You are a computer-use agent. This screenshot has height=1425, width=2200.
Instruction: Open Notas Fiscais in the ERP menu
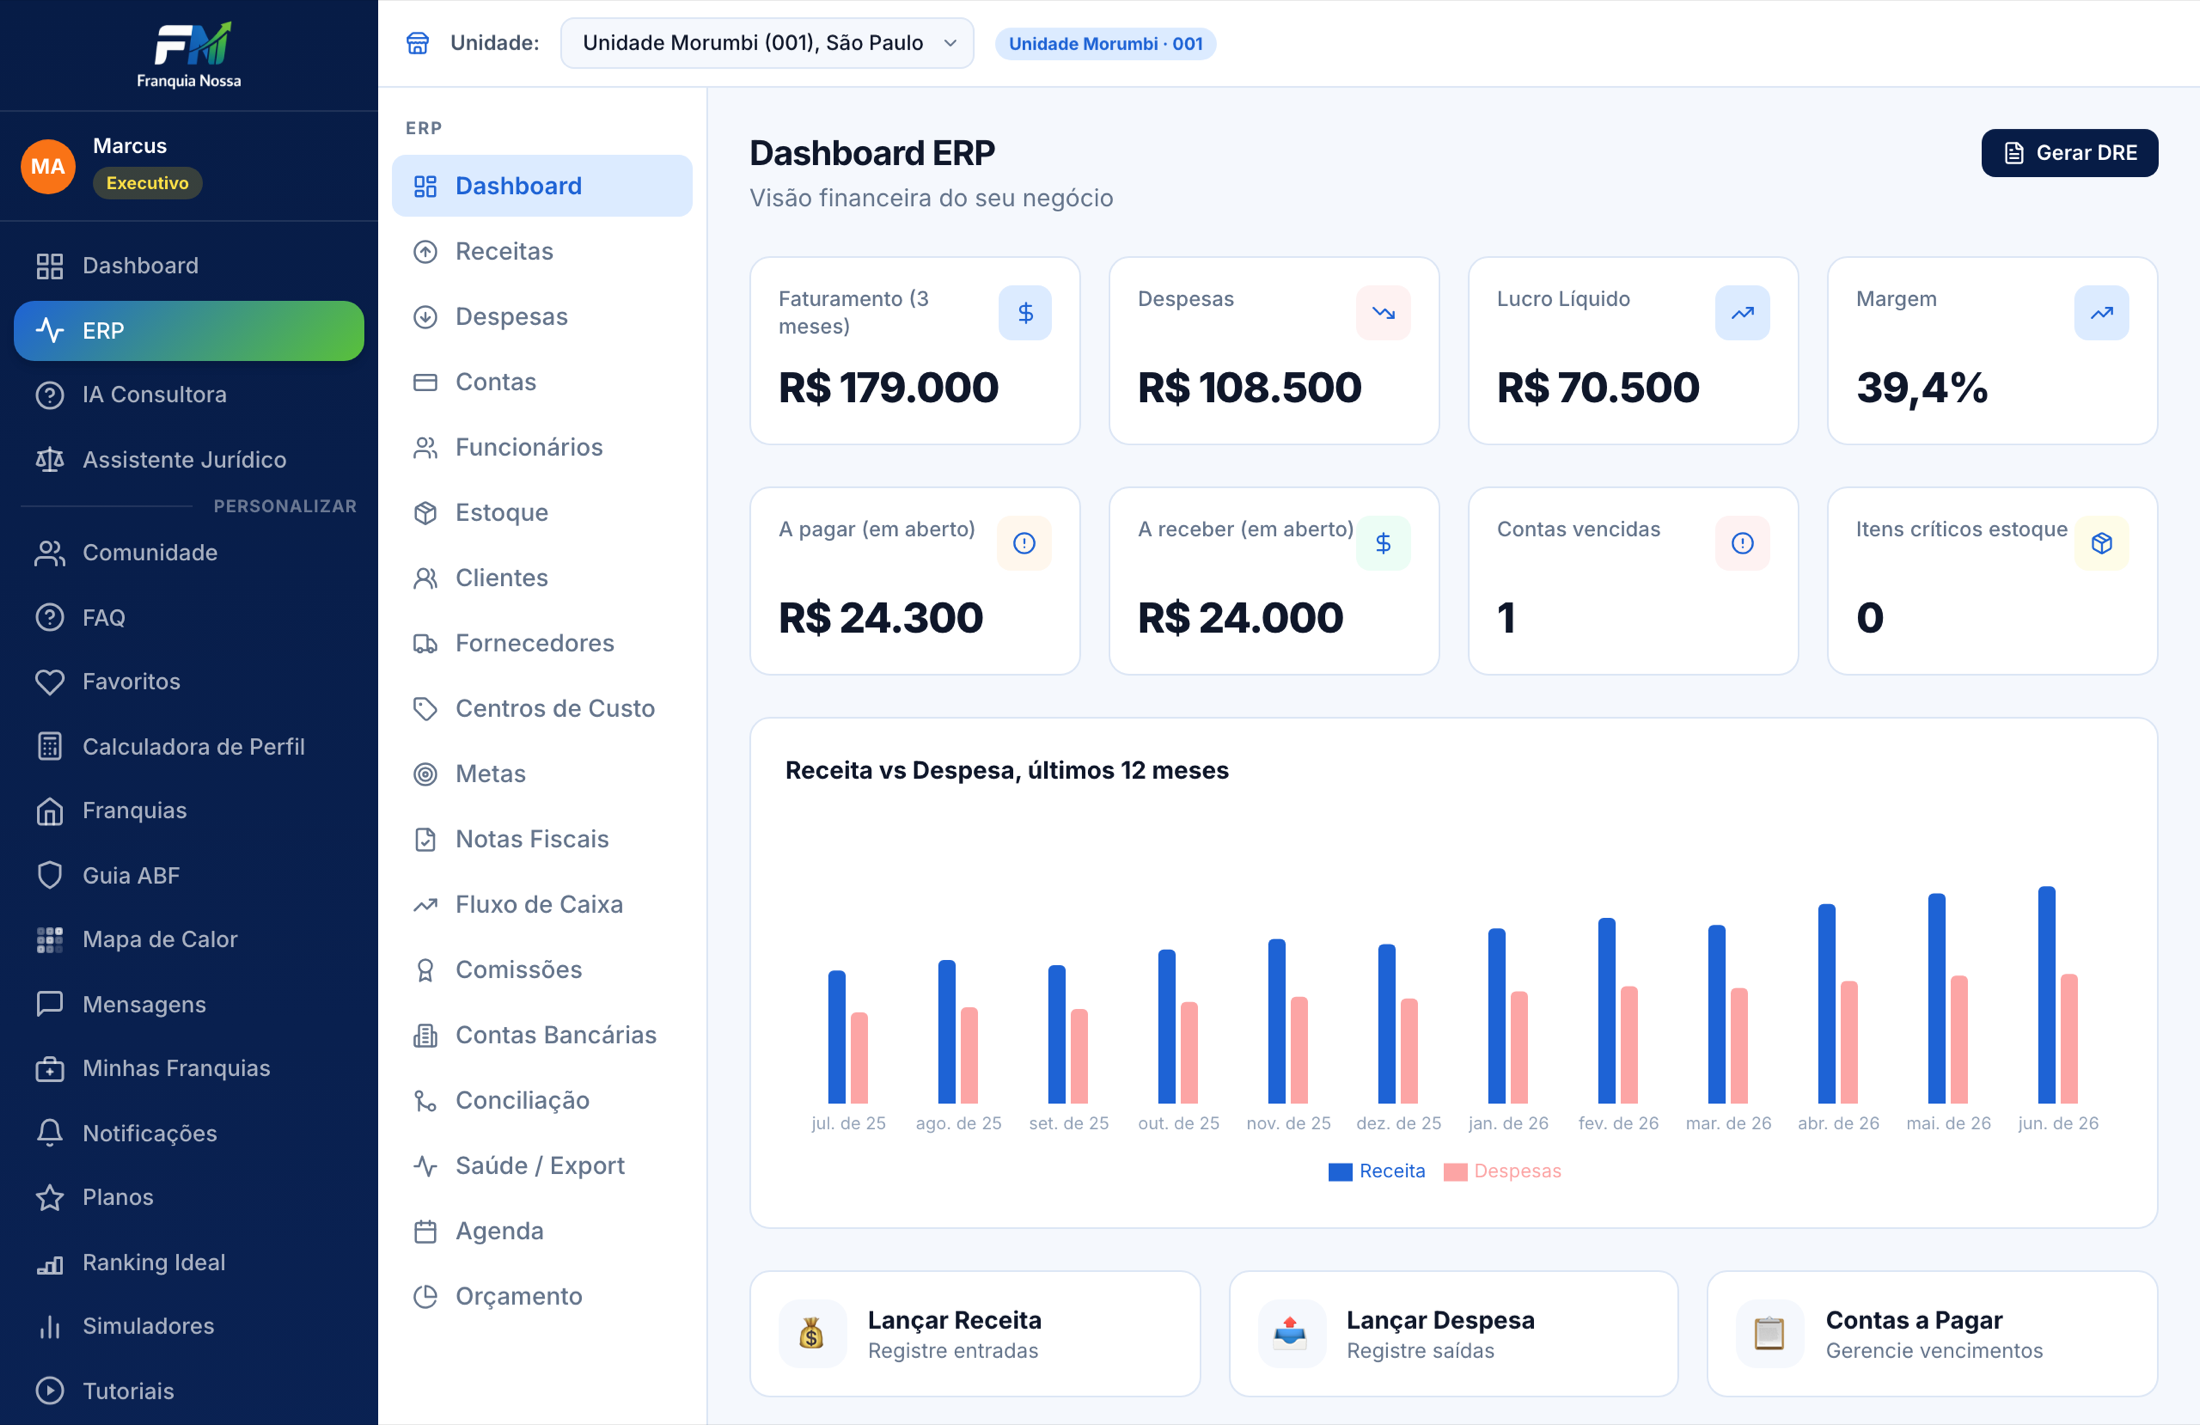pos(542,839)
